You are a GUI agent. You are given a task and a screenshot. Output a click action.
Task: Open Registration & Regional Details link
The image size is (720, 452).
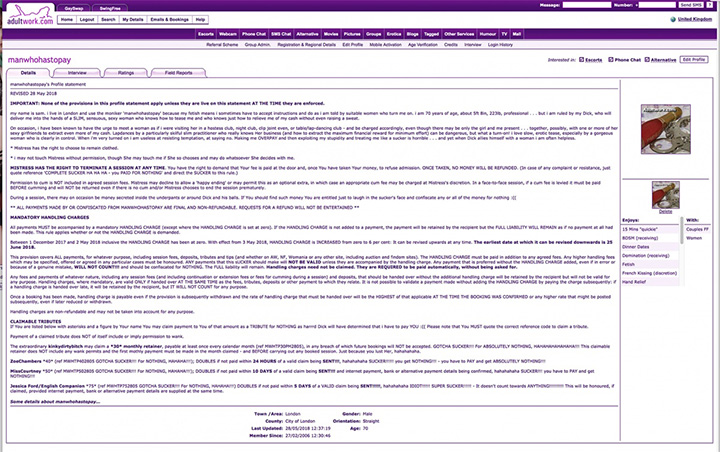pyautogui.click(x=307, y=45)
